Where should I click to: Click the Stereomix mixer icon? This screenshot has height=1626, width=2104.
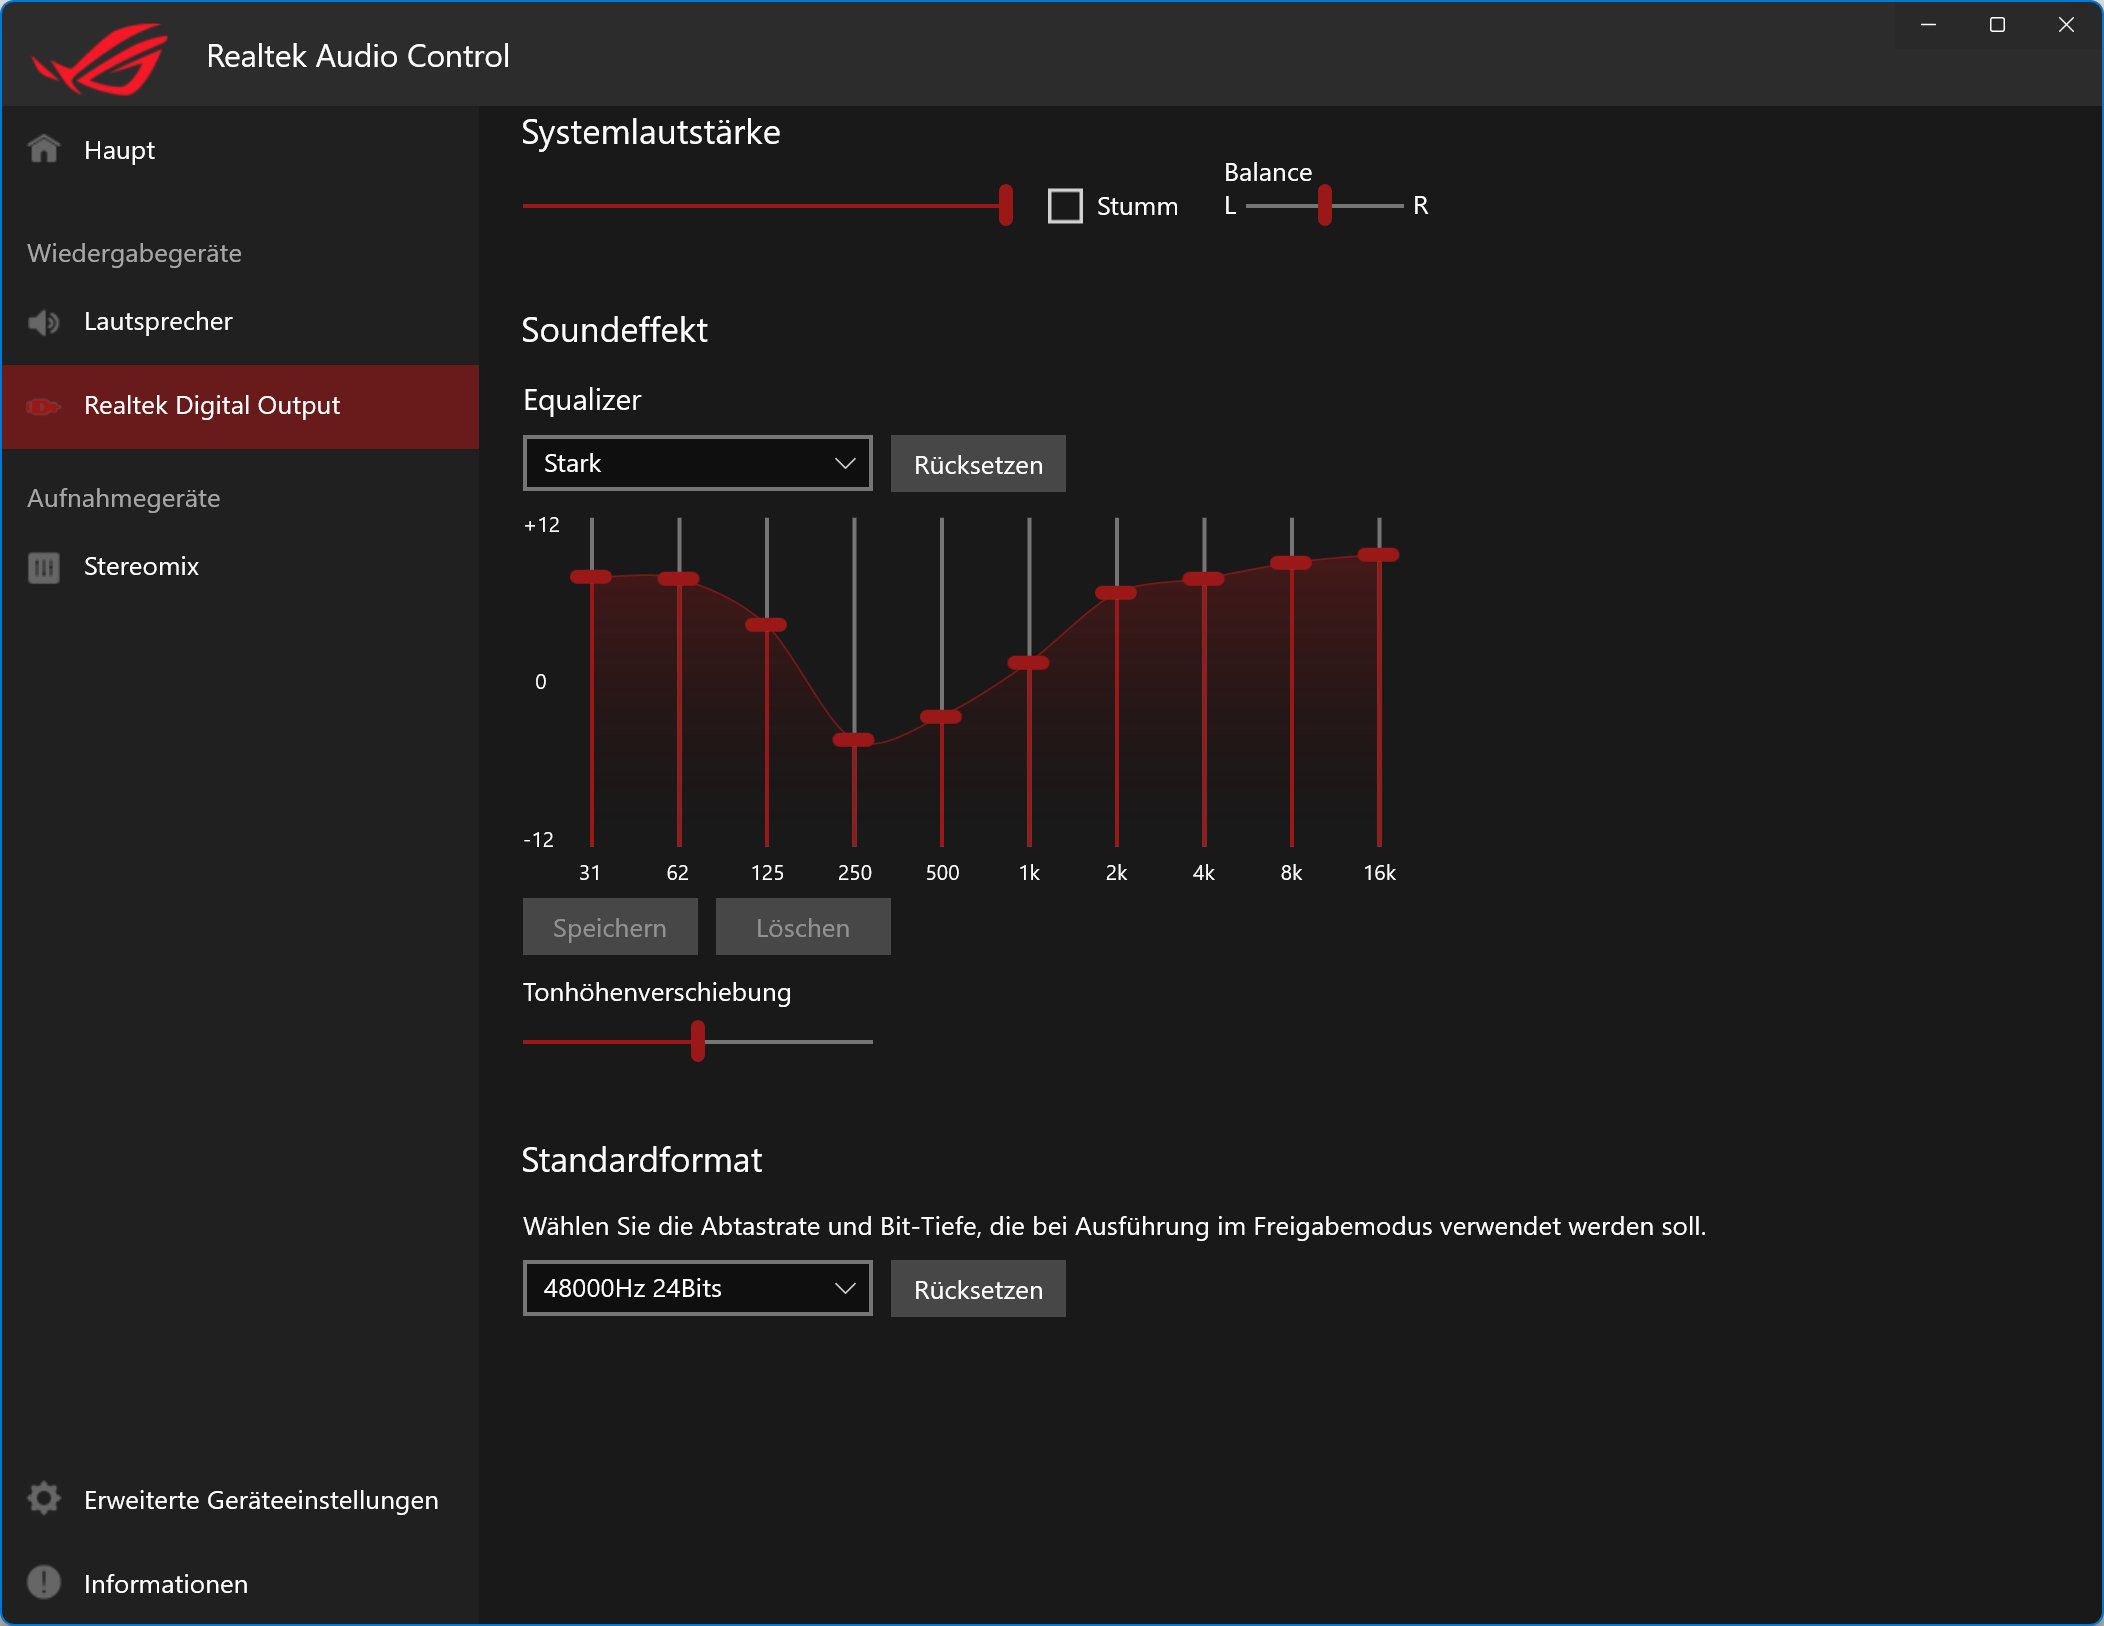44,567
